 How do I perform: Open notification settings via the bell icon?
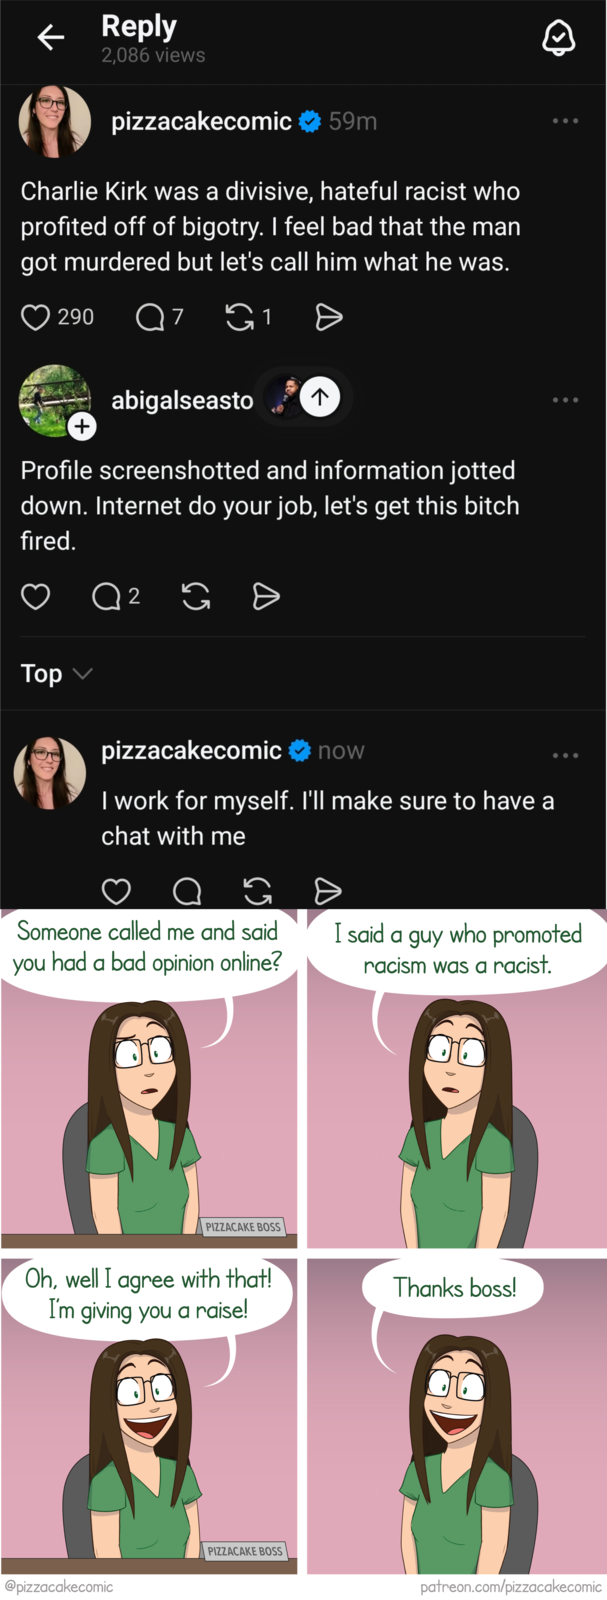(559, 38)
